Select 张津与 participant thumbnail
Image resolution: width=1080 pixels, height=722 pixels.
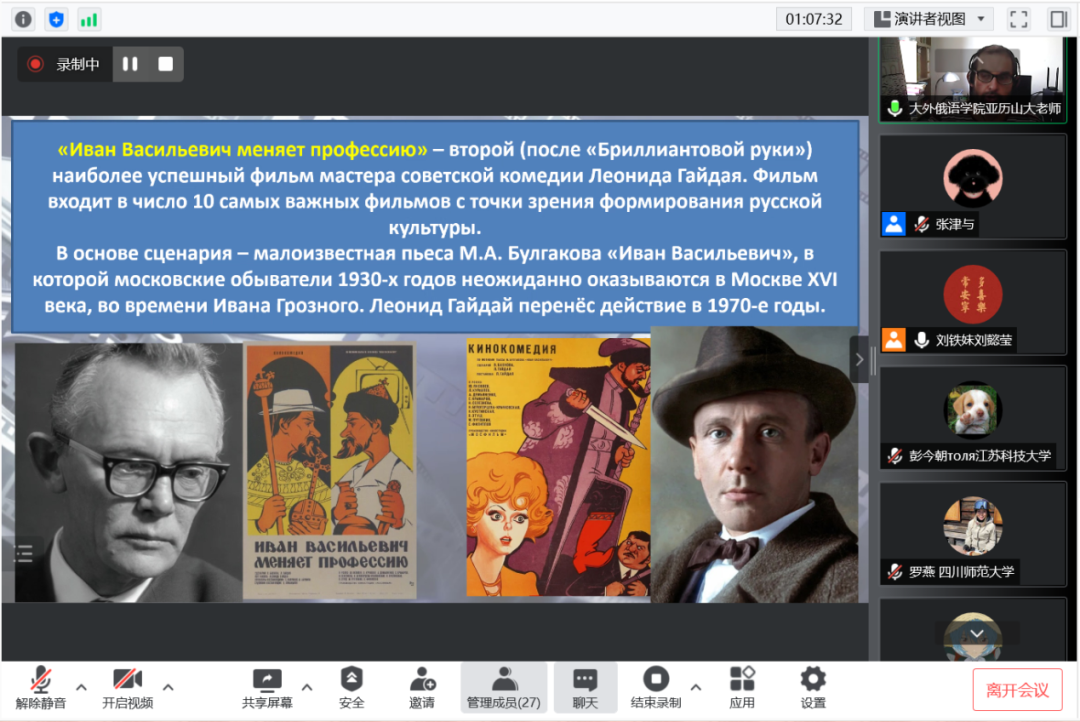click(972, 185)
